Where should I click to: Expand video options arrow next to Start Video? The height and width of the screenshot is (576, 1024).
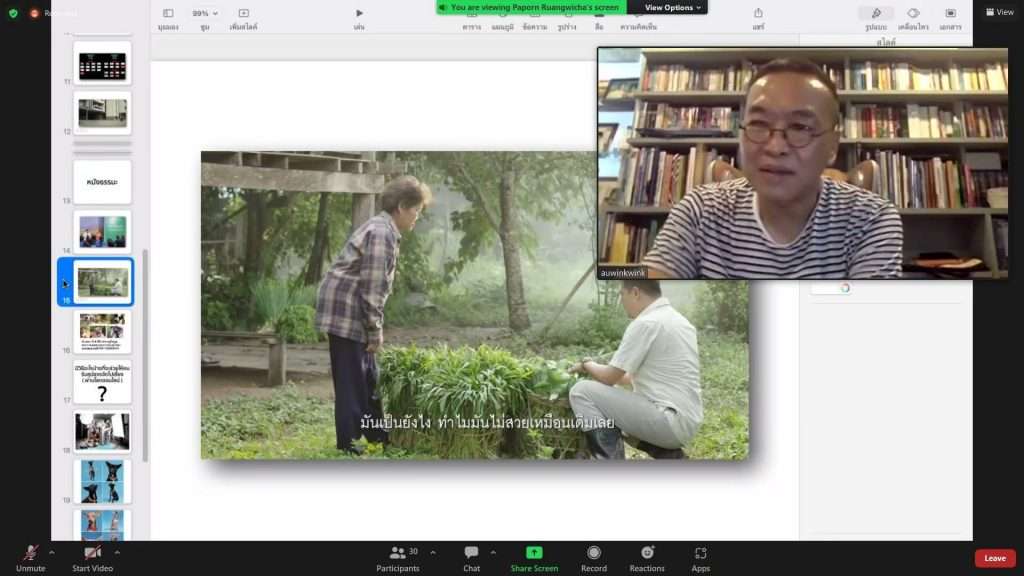pos(117,552)
